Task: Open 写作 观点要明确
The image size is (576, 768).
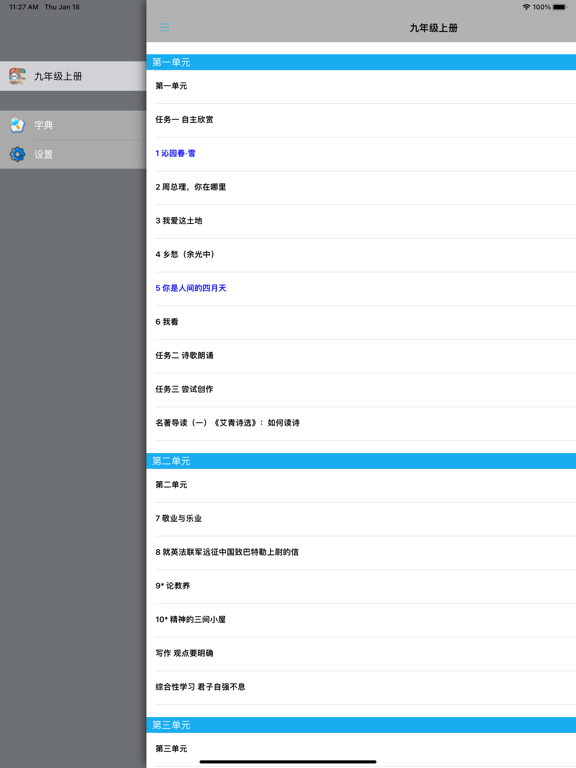Action: (361, 653)
